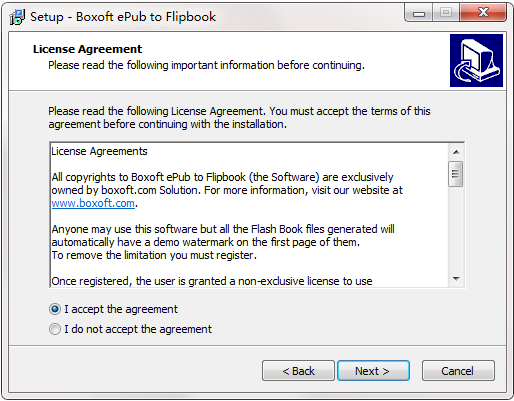Minimize the Setup window

coord(419,13)
